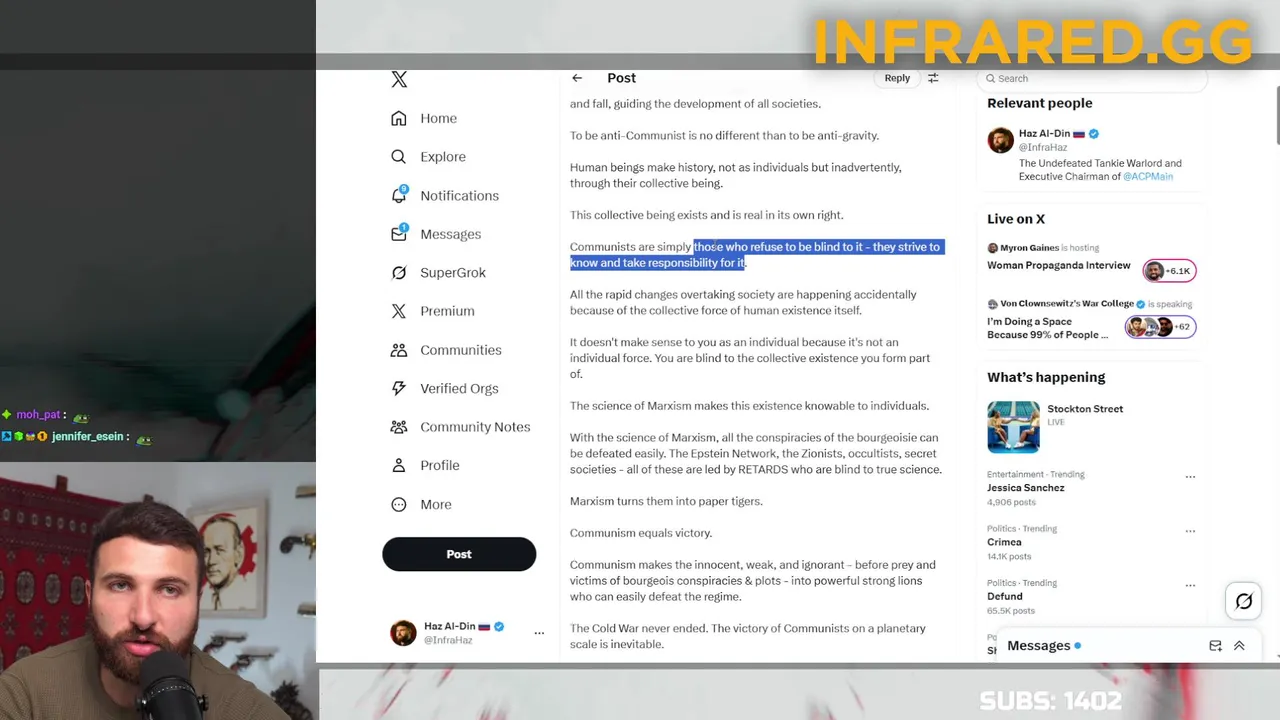Image resolution: width=1280 pixels, height=720 pixels.
Task: Open the More circle icon
Action: pos(399,504)
